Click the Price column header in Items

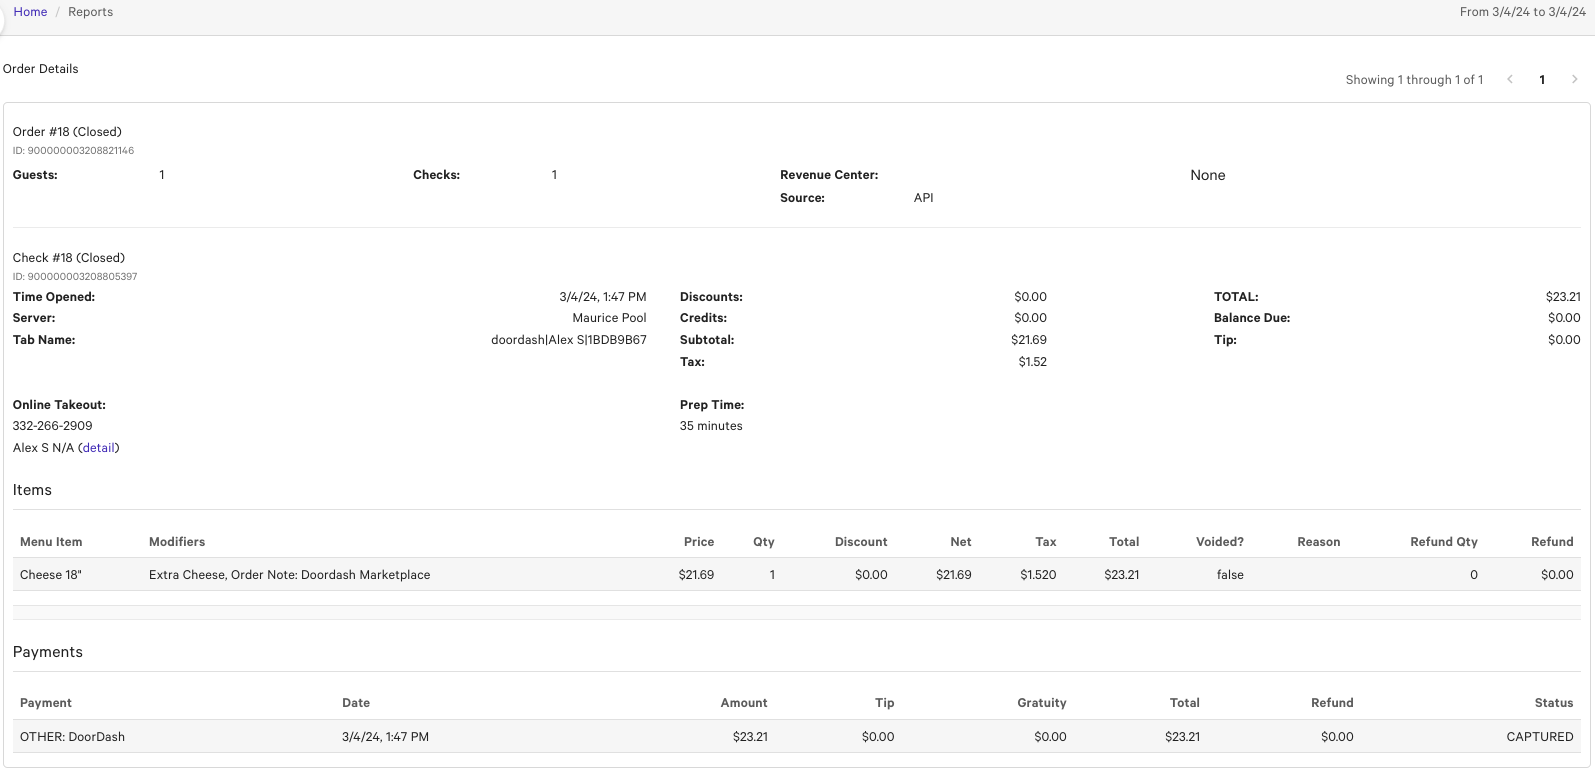click(698, 542)
